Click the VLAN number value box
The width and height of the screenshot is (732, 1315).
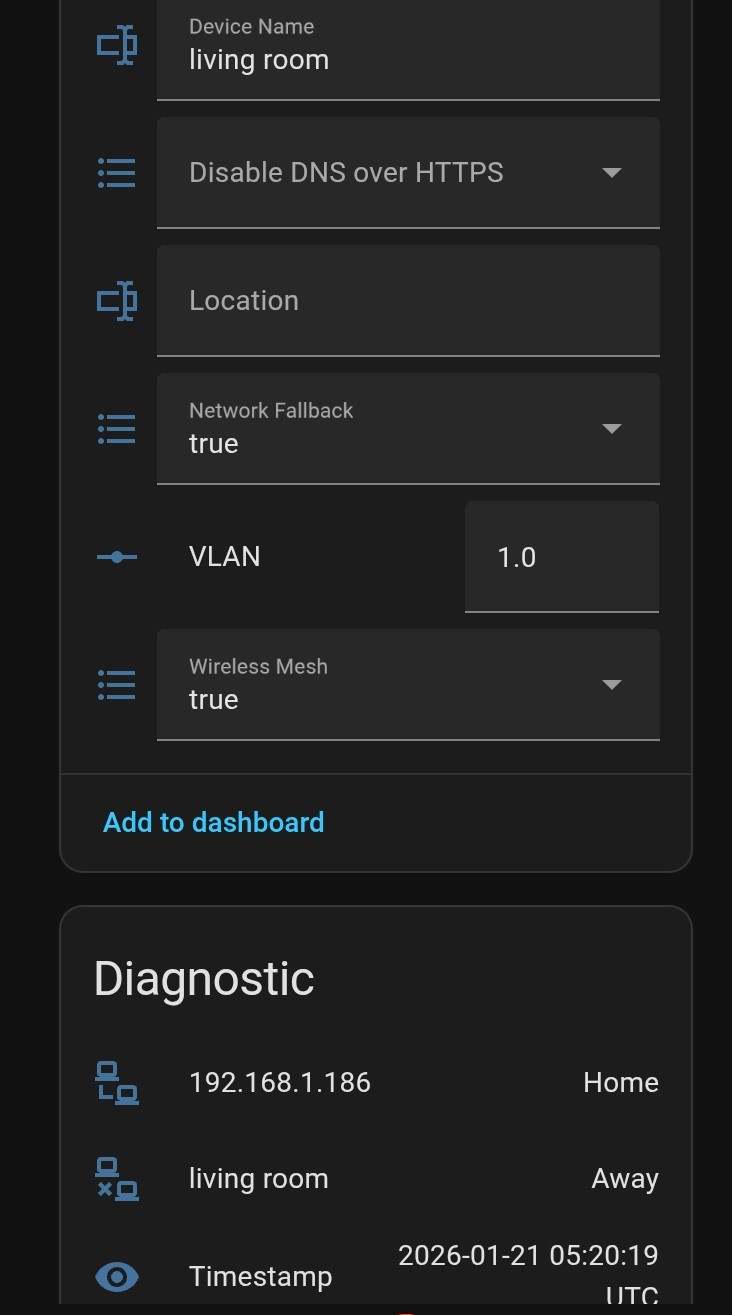click(x=561, y=557)
